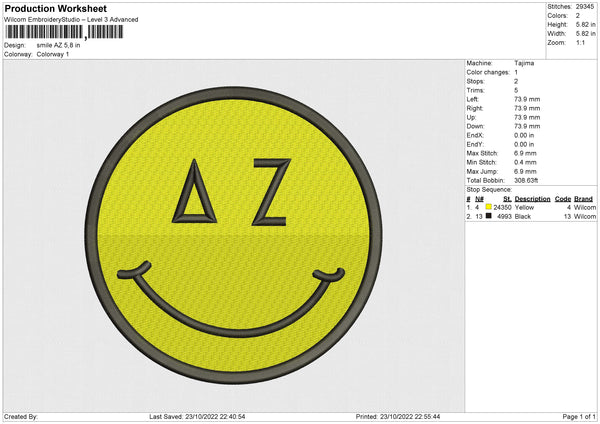600x424 pixels.
Task: Click the 'Trims:' label
Action: click(475, 90)
